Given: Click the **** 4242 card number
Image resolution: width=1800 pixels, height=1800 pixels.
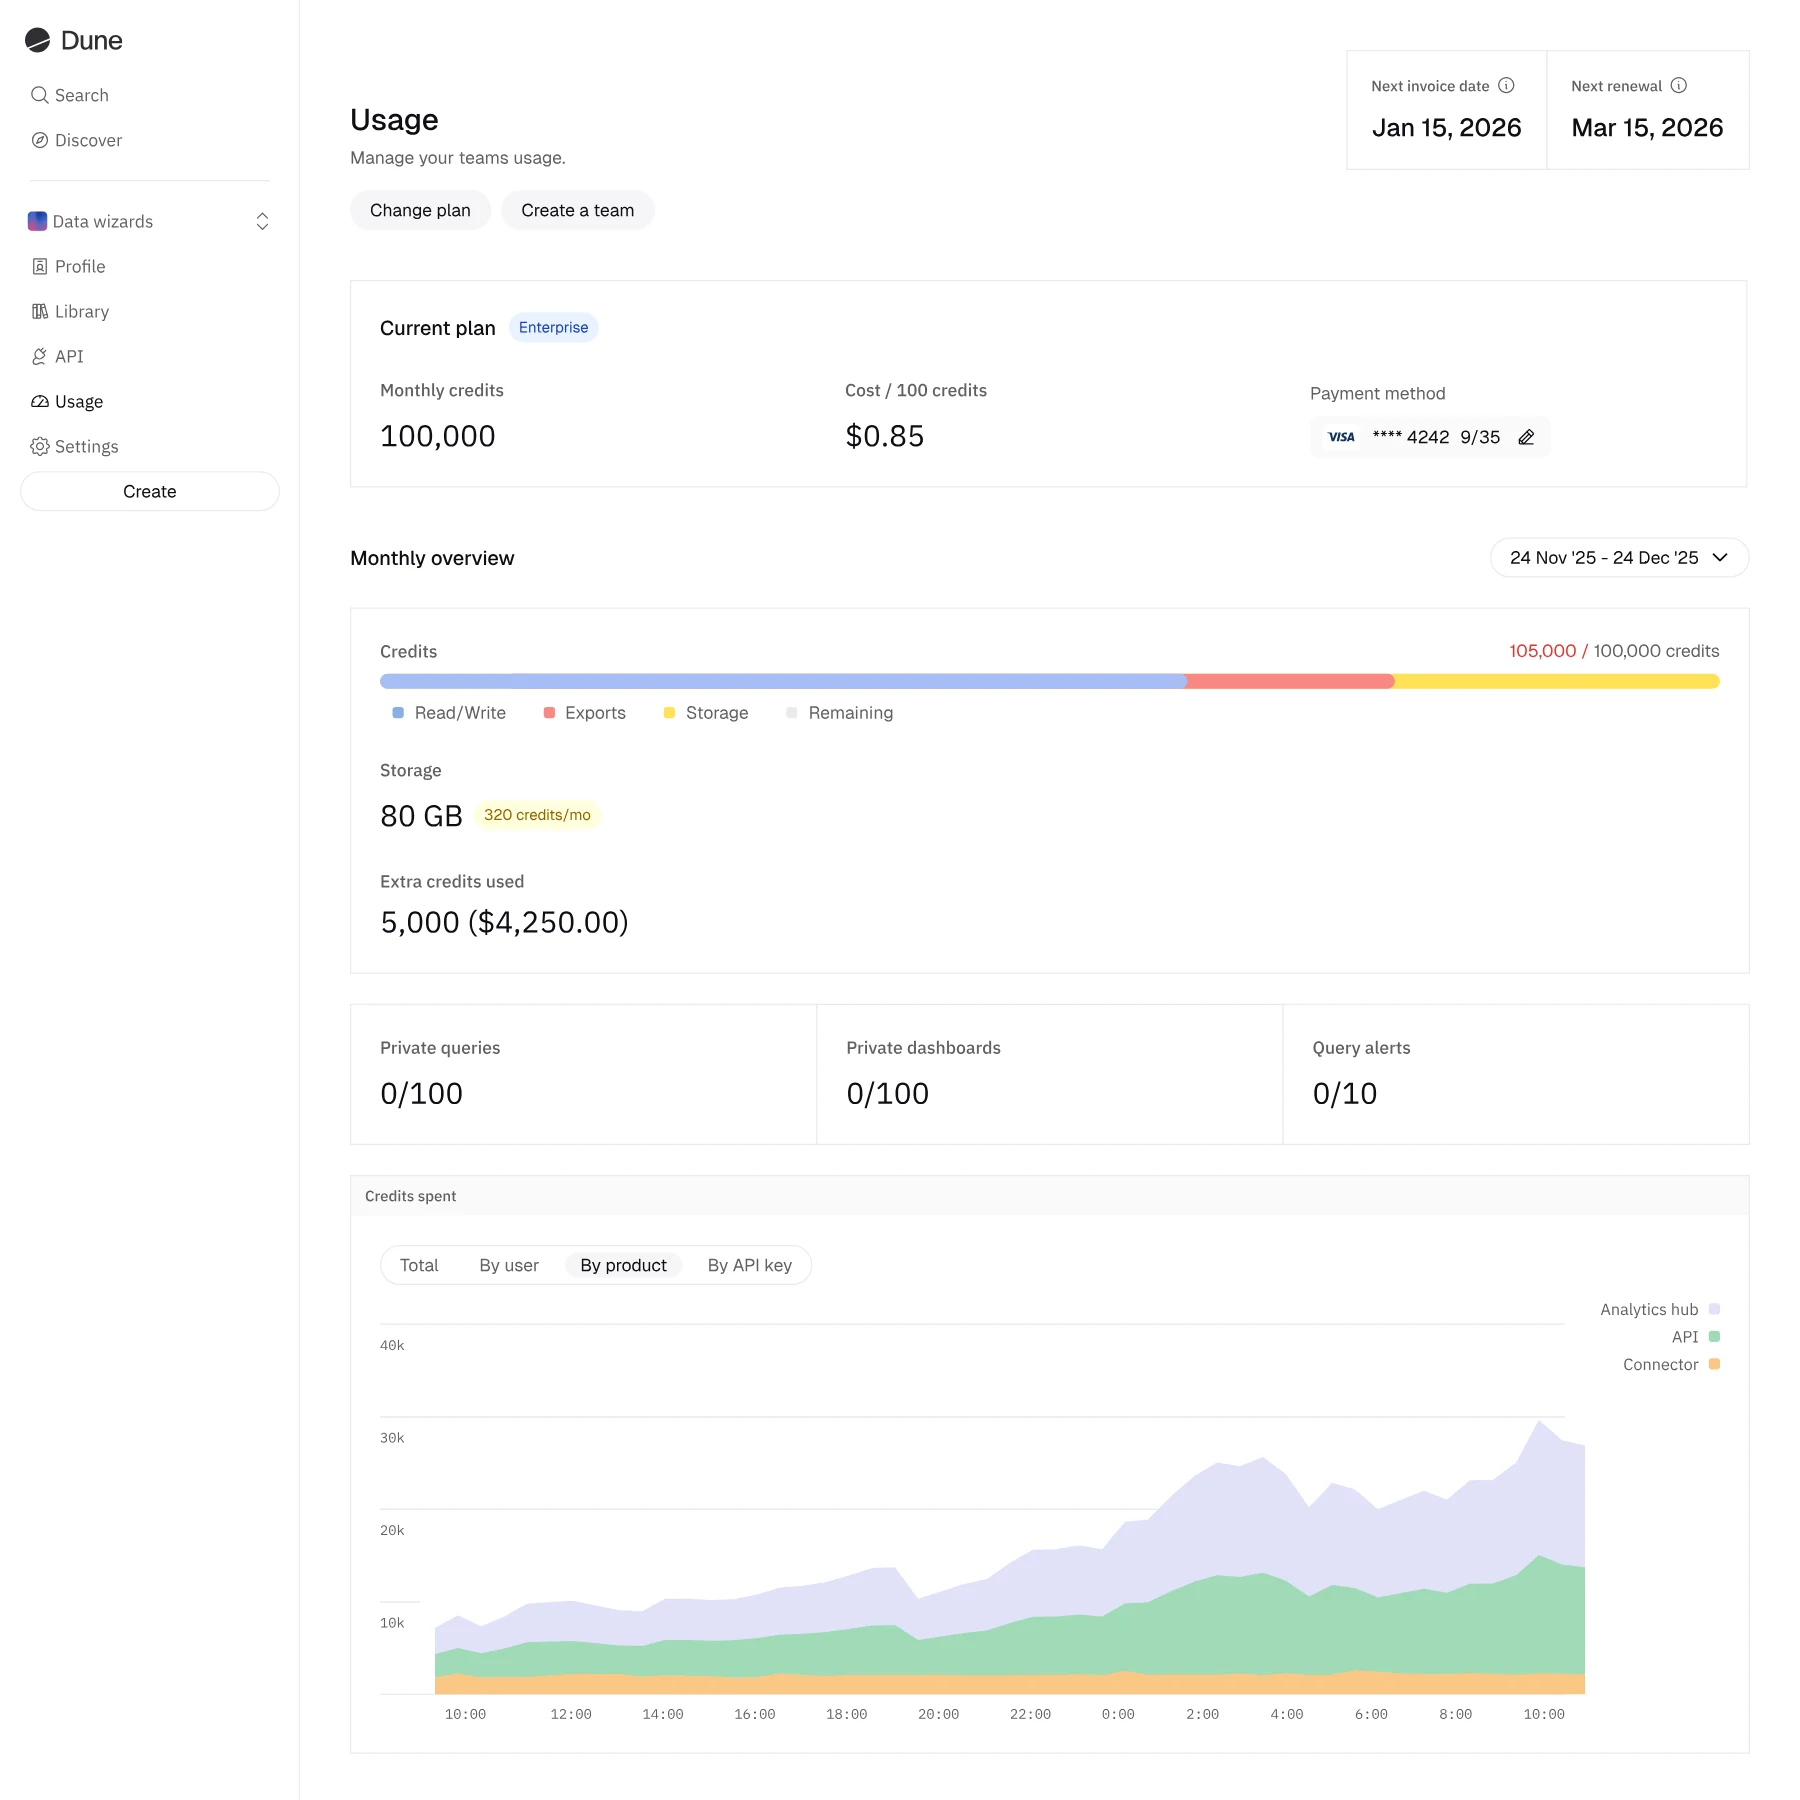Looking at the screenshot, I should pyautogui.click(x=1410, y=437).
